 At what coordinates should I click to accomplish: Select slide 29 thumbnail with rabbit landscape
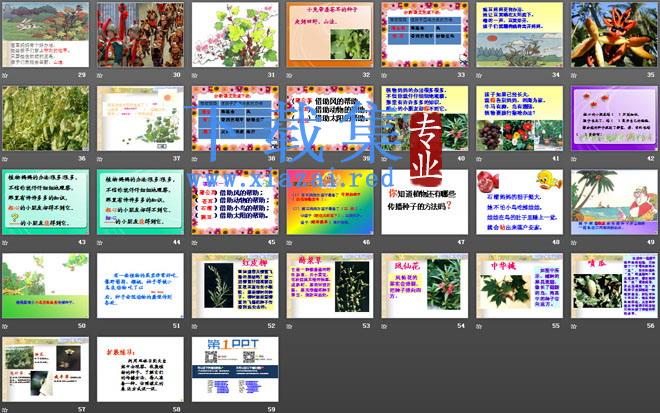coord(45,35)
